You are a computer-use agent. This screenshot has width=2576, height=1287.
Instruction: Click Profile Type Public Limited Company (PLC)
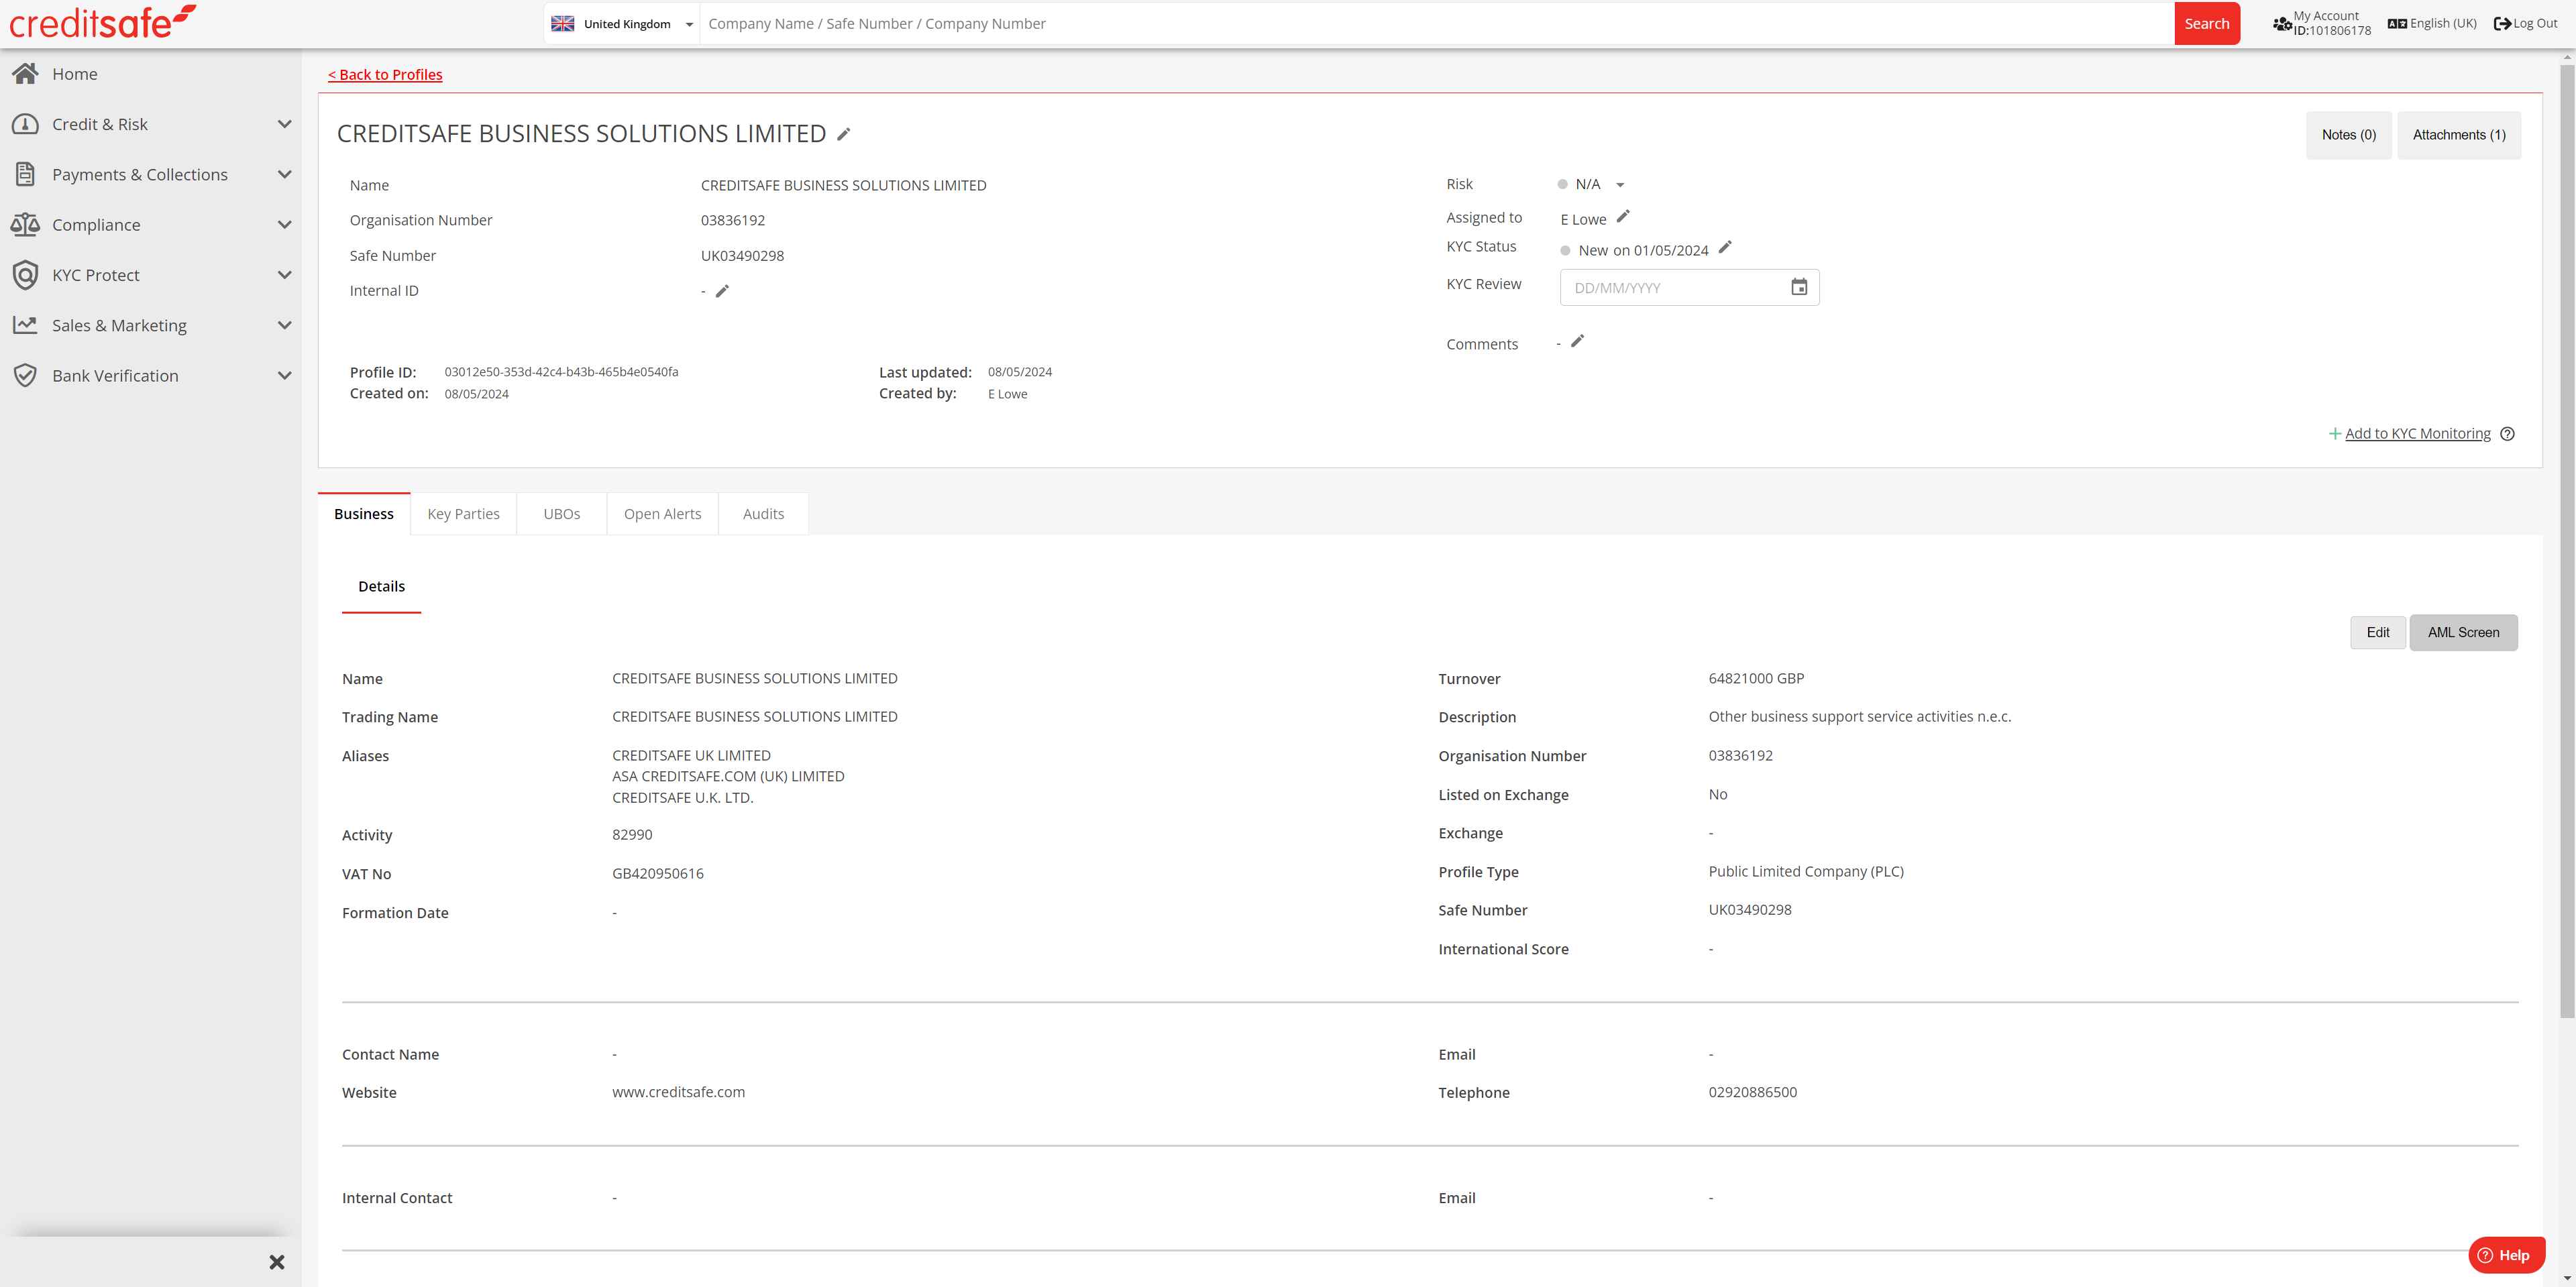pyautogui.click(x=1806, y=871)
